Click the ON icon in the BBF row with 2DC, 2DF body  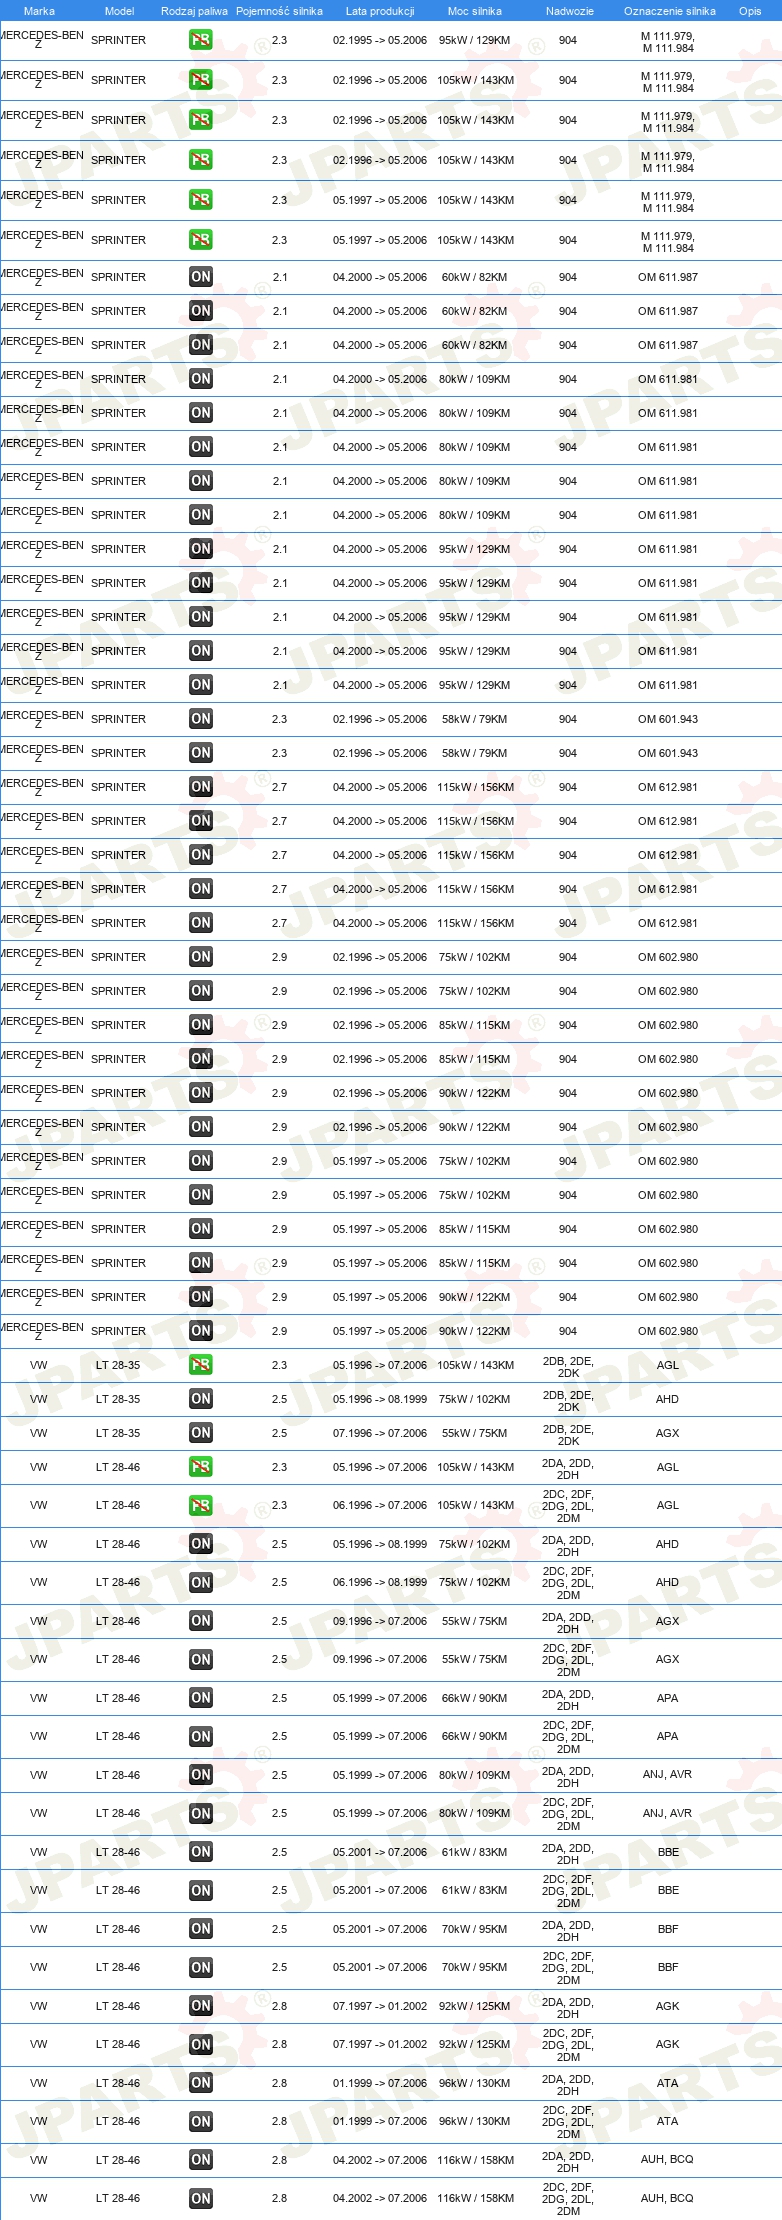tap(200, 1967)
